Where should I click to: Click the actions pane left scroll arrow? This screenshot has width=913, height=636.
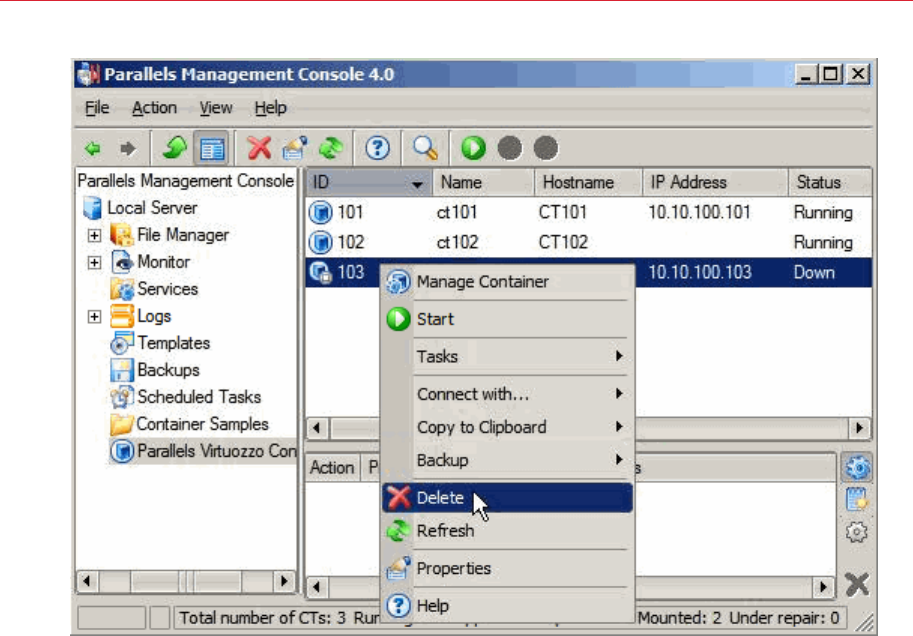[x=316, y=586]
